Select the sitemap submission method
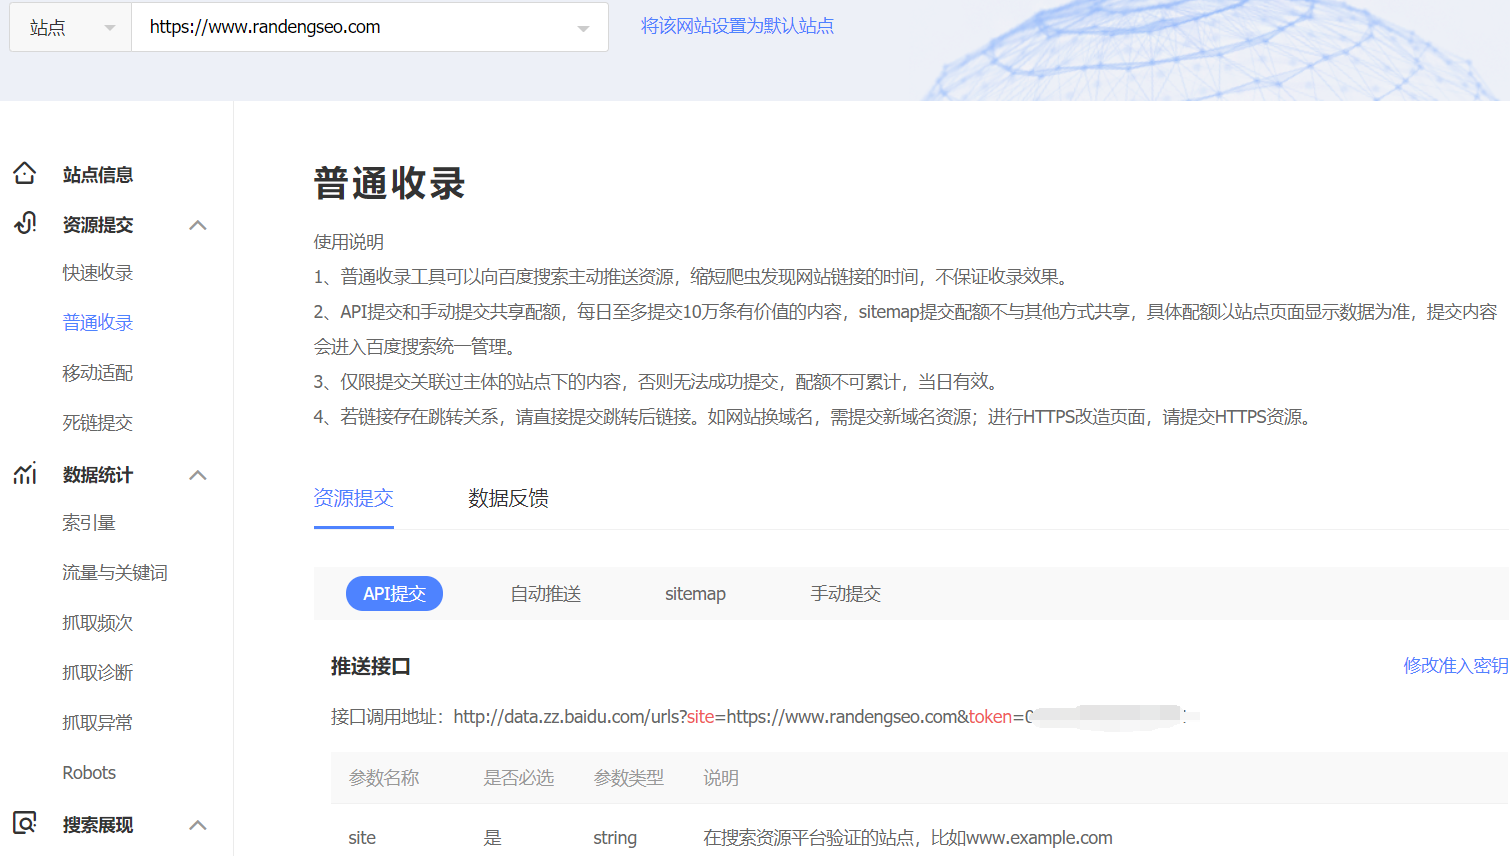Image resolution: width=1510 pixels, height=856 pixels. [x=695, y=594]
